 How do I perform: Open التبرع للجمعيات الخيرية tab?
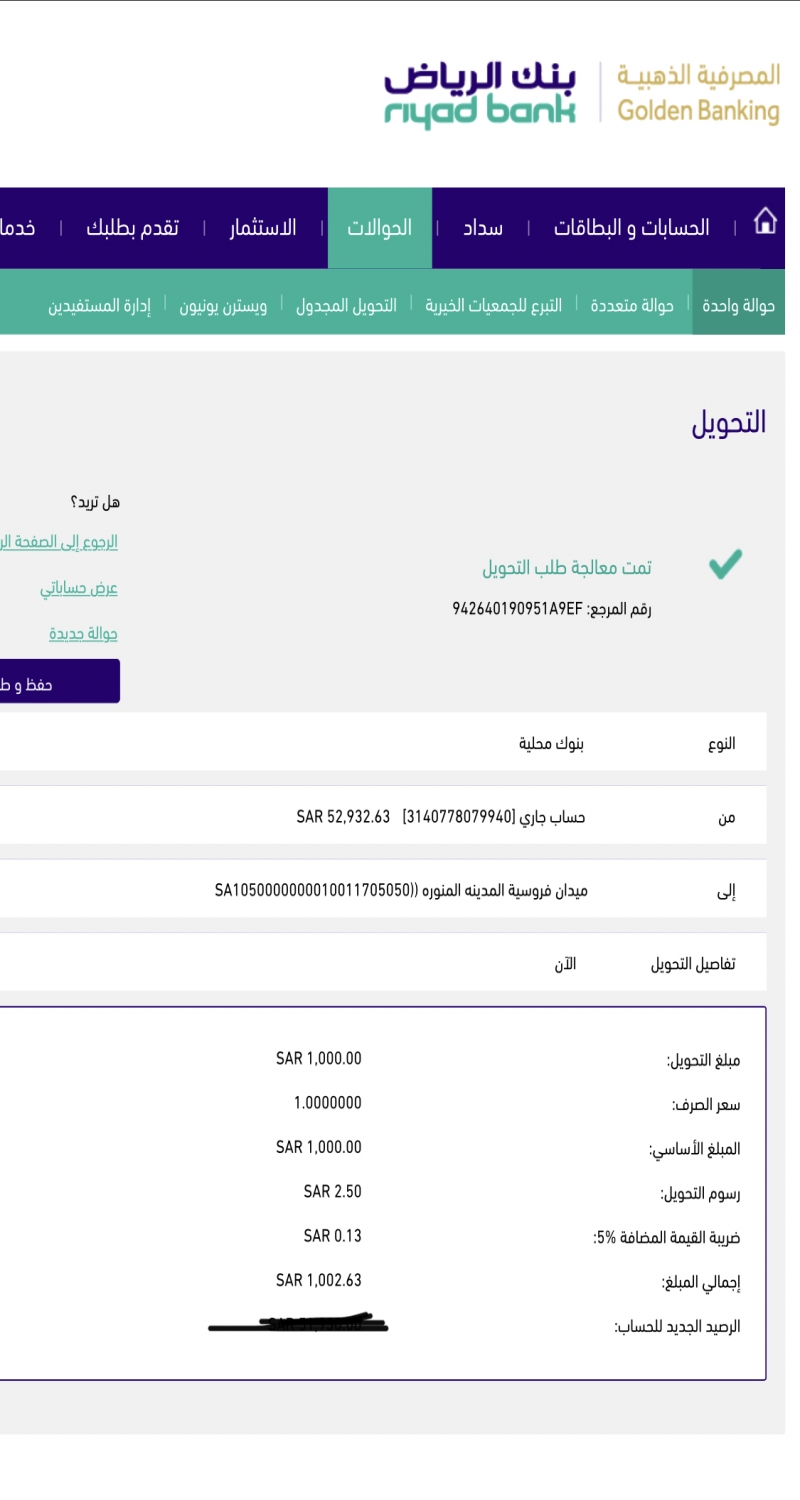point(494,305)
